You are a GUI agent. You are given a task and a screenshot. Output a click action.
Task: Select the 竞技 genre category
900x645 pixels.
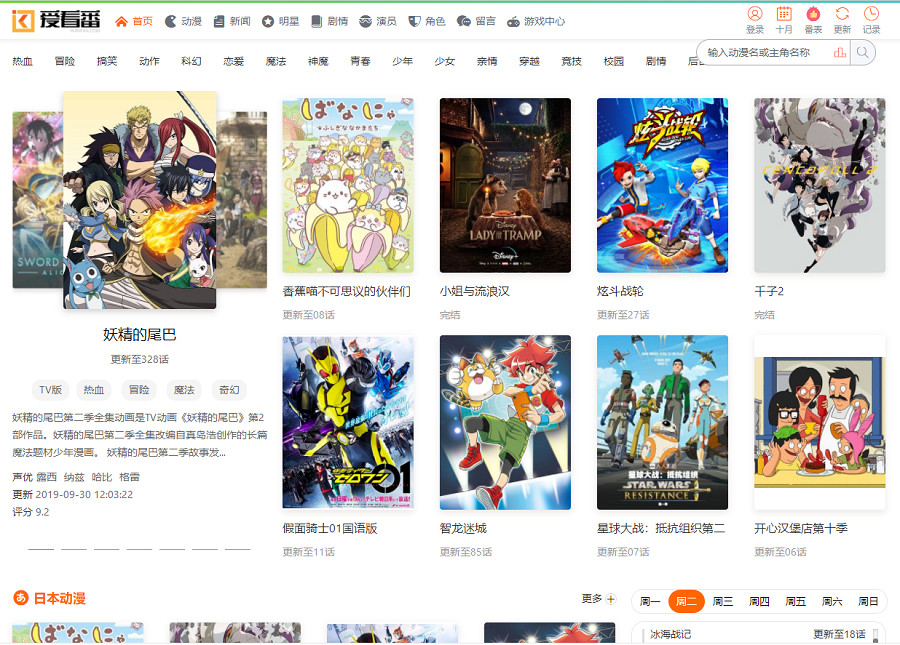(571, 61)
